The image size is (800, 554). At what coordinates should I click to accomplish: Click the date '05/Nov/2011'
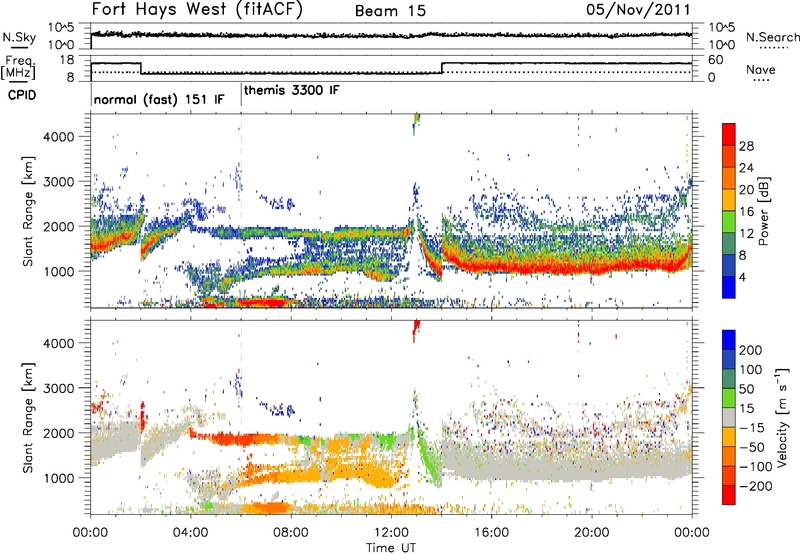tap(638, 10)
